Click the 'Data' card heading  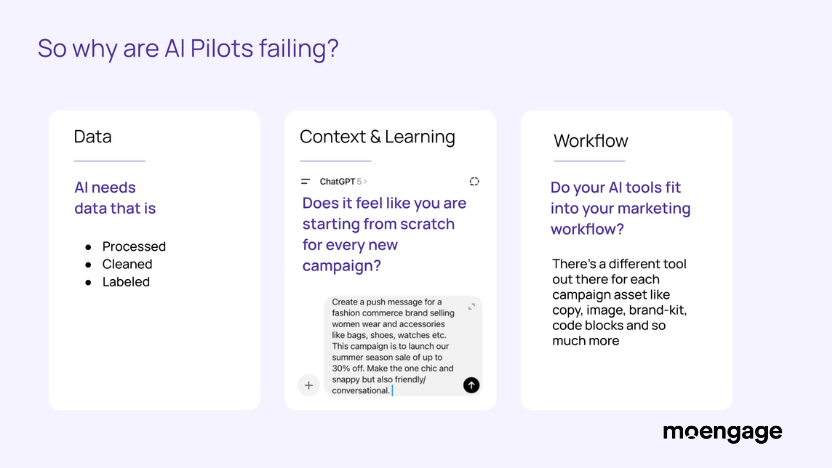tap(93, 137)
